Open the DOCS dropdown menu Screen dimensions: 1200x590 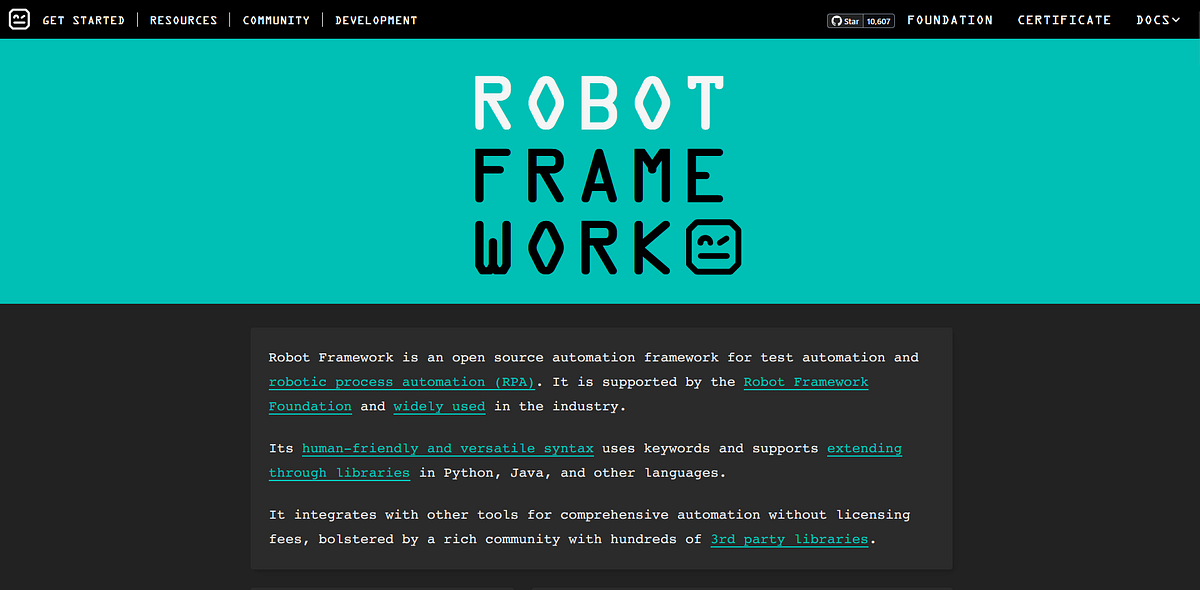(x=1151, y=19)
